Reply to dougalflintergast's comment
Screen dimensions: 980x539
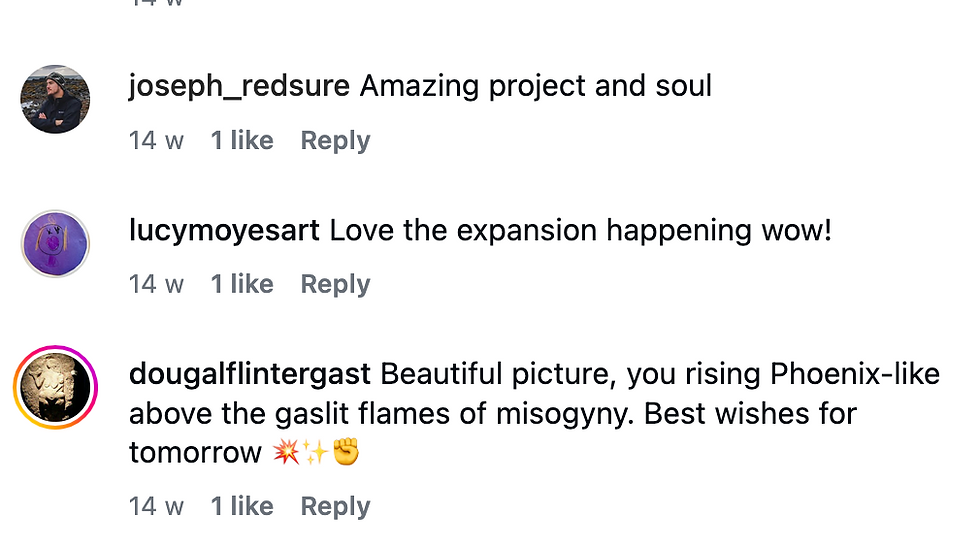[x=335, y=507]
